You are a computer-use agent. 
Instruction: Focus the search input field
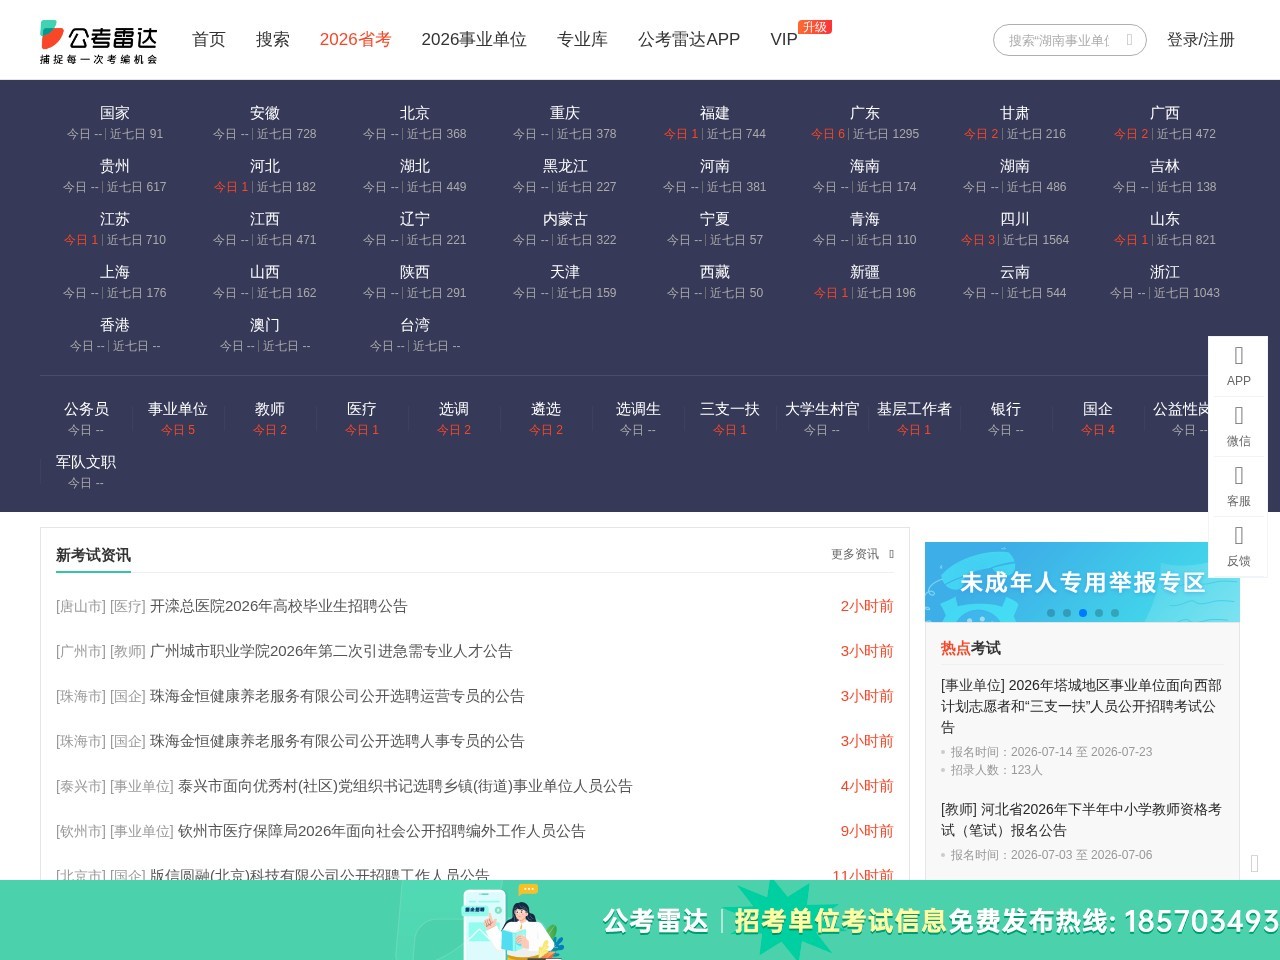coord(1060,40)
